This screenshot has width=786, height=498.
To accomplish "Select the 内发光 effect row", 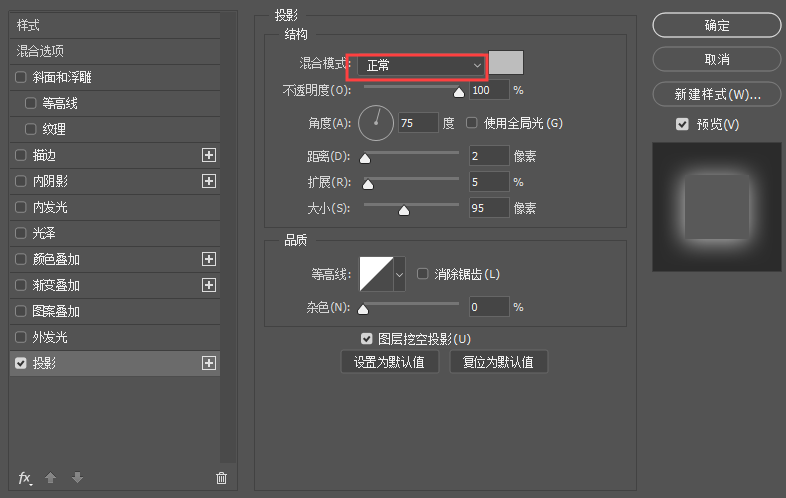I will coord(115,207).
